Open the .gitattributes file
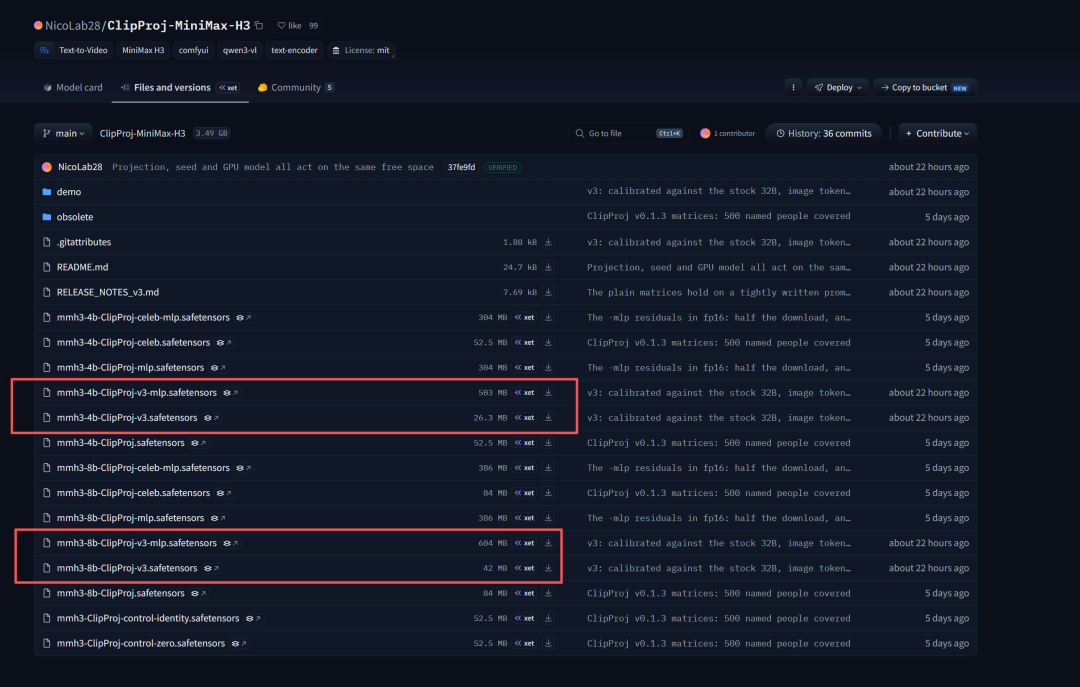Screen dimensions: 1080x687 coord(84,243)
